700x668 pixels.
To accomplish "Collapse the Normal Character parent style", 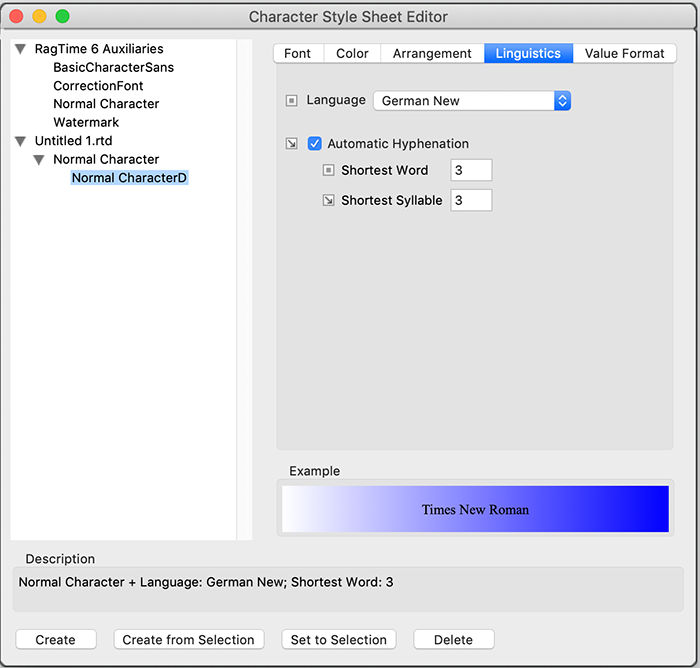I will click(x=39, y=160).
